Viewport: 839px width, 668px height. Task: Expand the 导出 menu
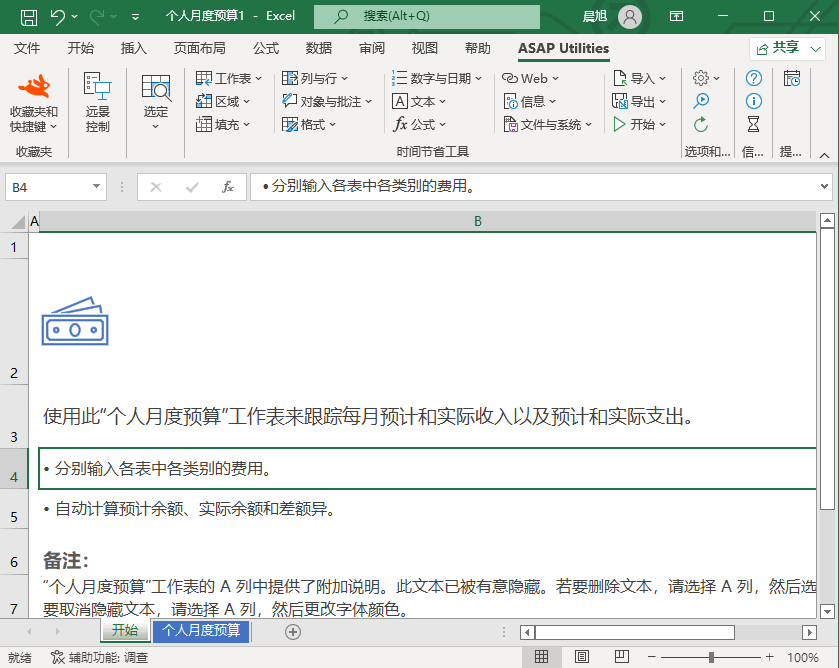pos(639,102)
